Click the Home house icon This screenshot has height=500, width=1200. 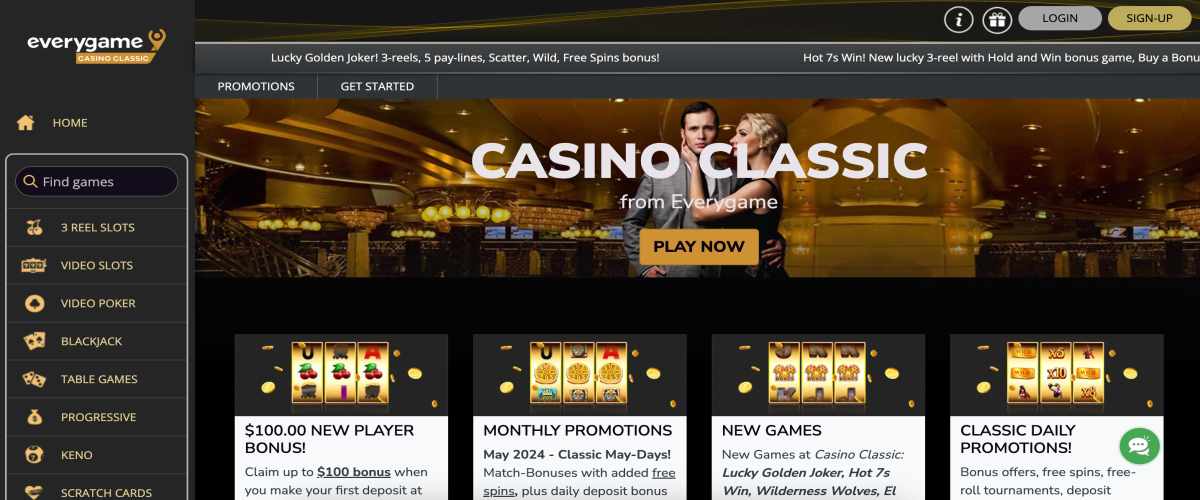click(26, 123)
